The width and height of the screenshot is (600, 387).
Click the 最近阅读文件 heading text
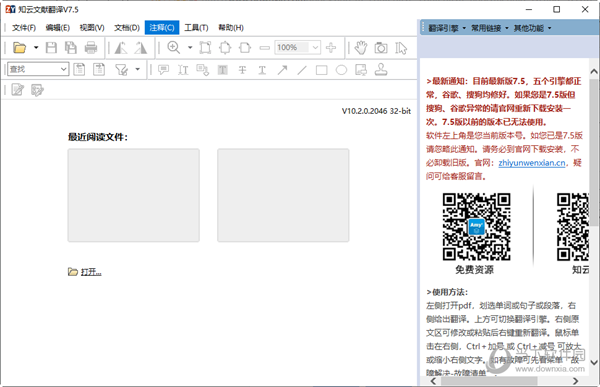98,137
